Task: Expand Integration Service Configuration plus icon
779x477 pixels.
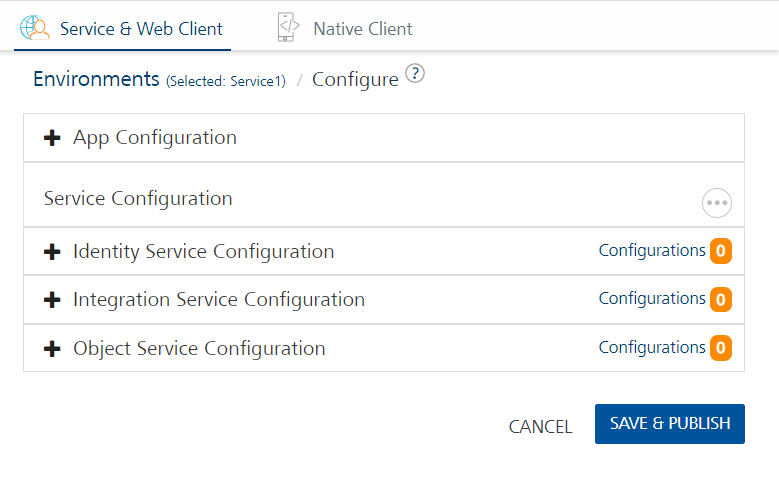Action: click(52, 300)
